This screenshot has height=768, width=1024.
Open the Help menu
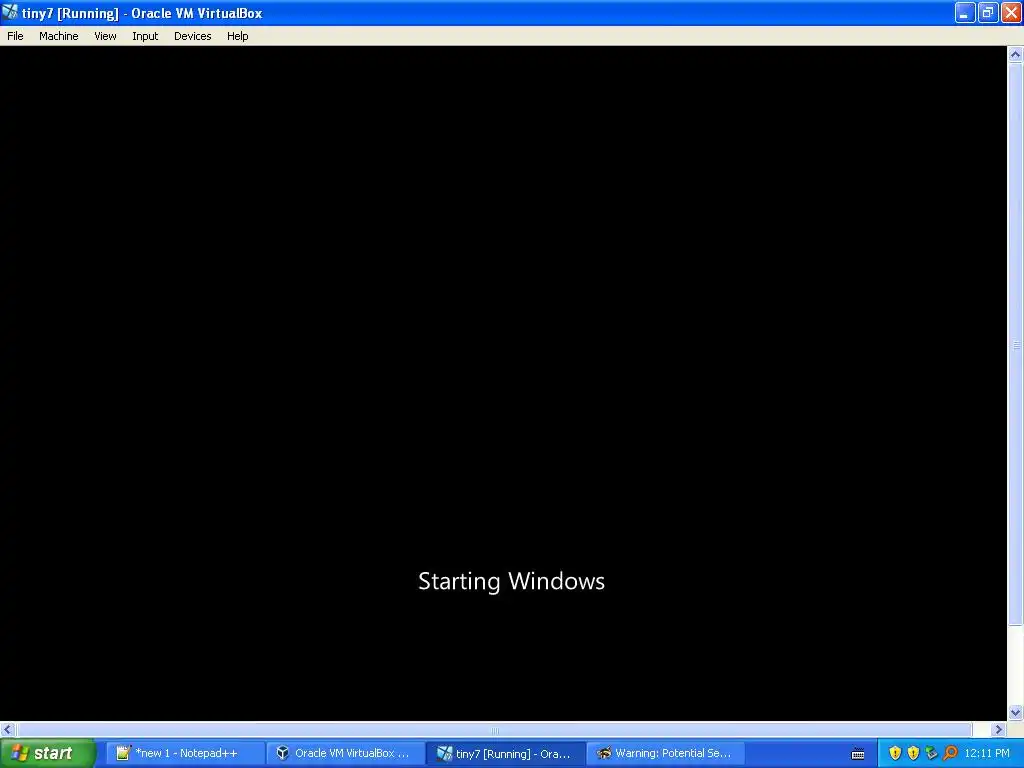coord(238,36)
